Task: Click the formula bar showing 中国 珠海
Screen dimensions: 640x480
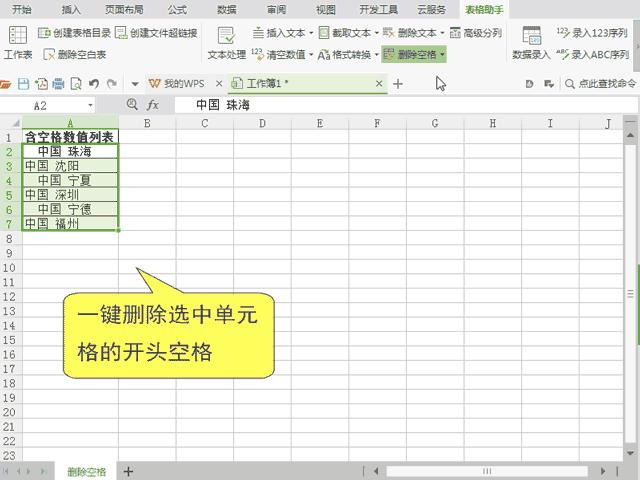Action: [x=406, y=105]
